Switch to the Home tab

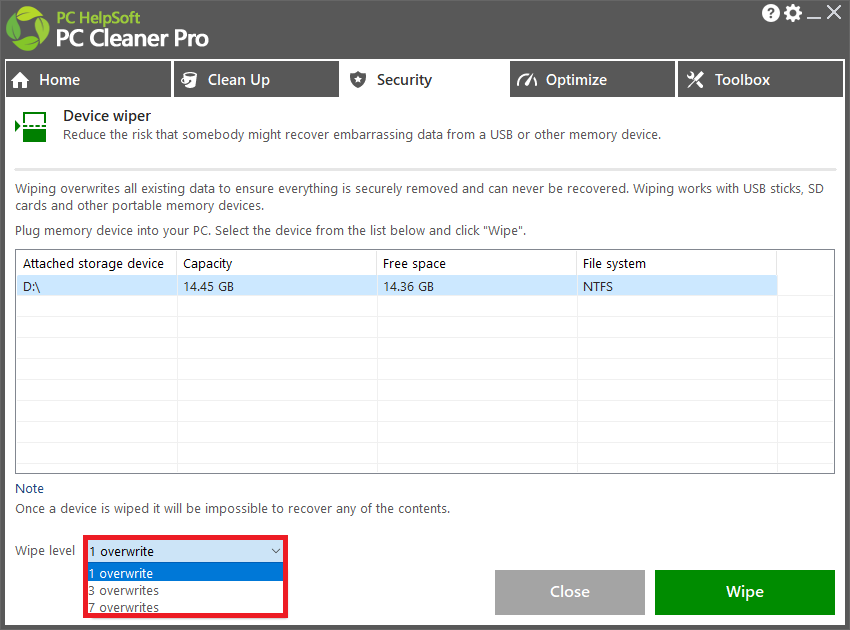point(88,79)
